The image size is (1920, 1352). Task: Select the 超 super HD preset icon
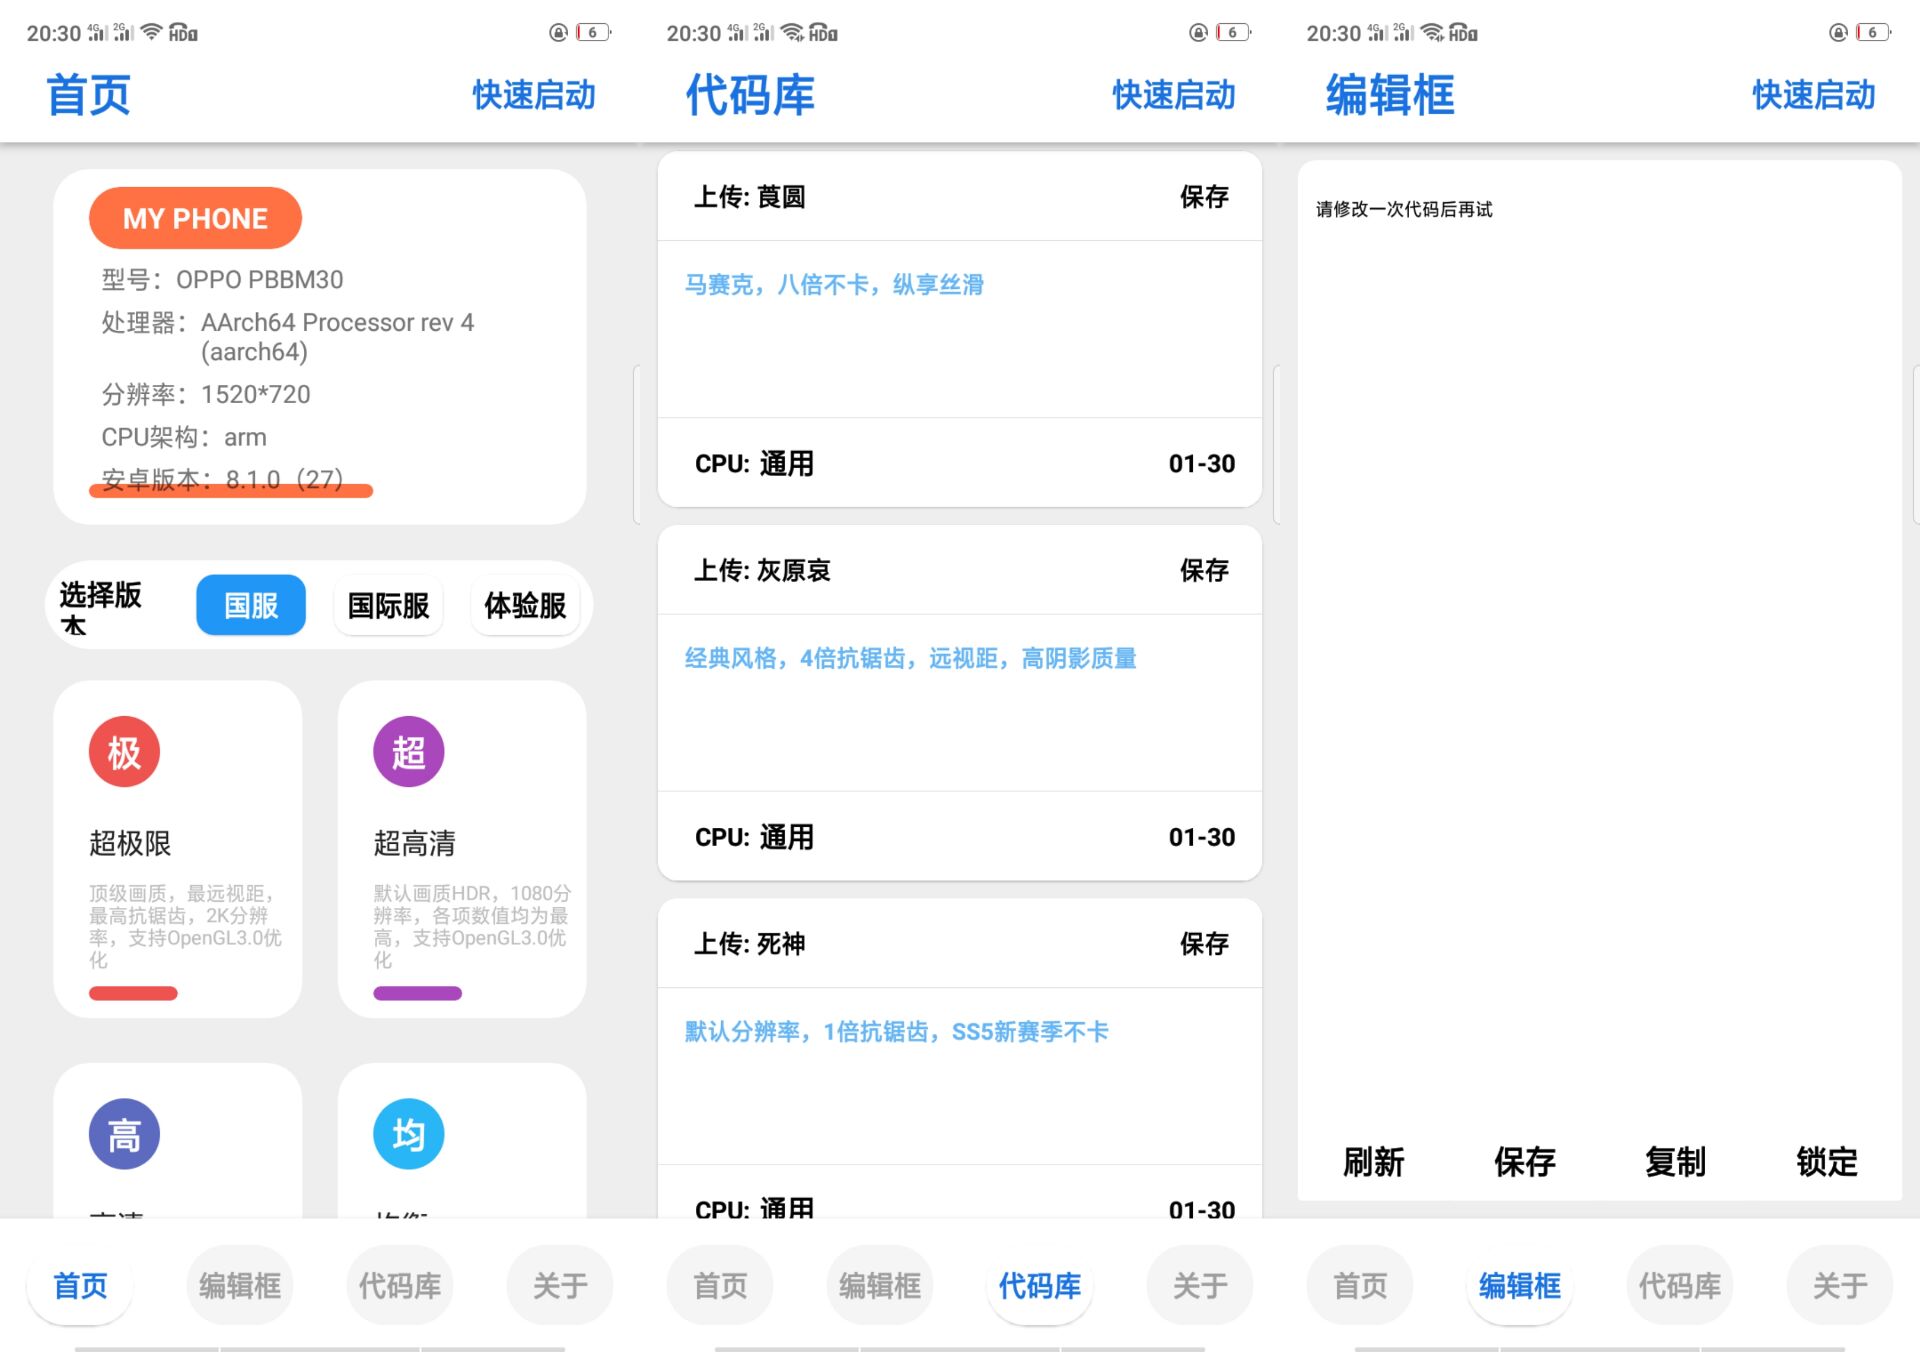(x=407, y=751)
